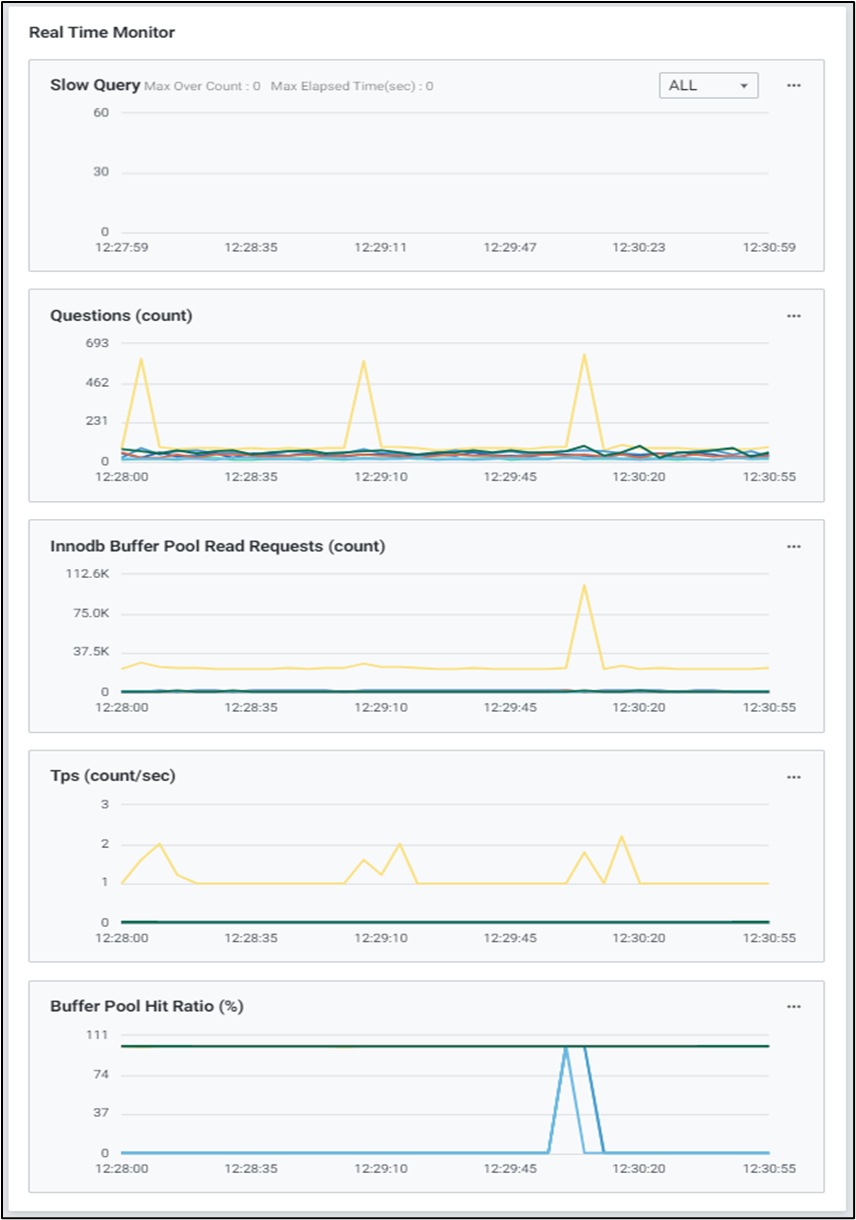This screenshot has width=856, height=1220.
Task: Open Buffer Pool Hit Ratio ellipsis menu
Action: point(793,1007)
